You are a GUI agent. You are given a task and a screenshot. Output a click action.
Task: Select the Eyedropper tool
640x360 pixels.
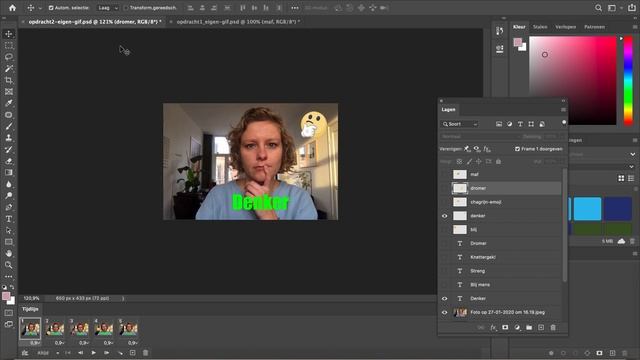coord(9,103)
